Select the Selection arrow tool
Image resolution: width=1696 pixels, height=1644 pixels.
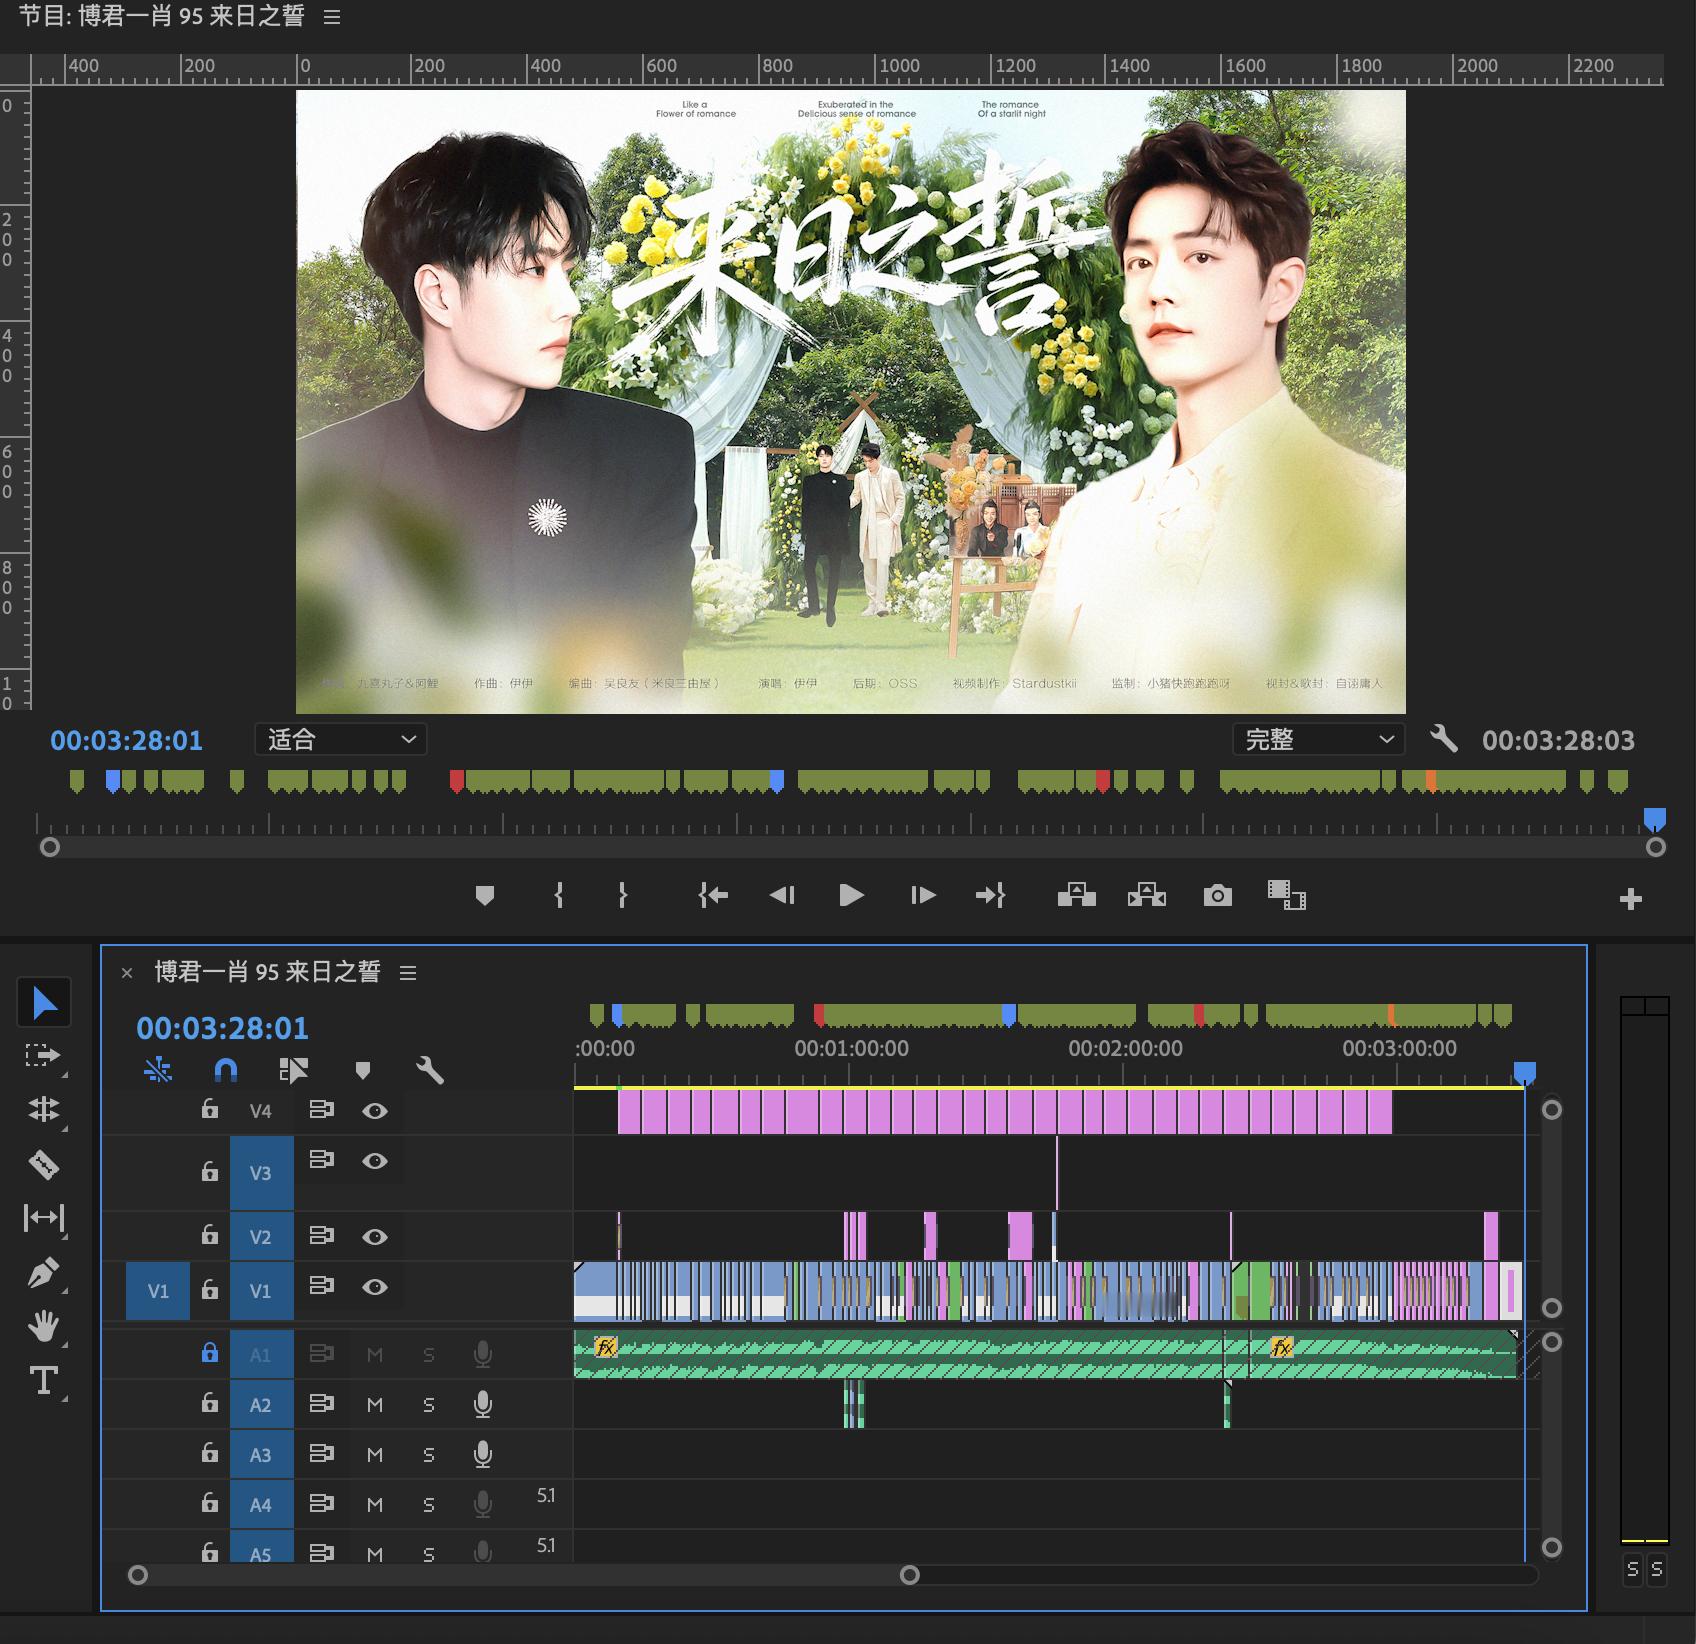tap(44, 1002)
